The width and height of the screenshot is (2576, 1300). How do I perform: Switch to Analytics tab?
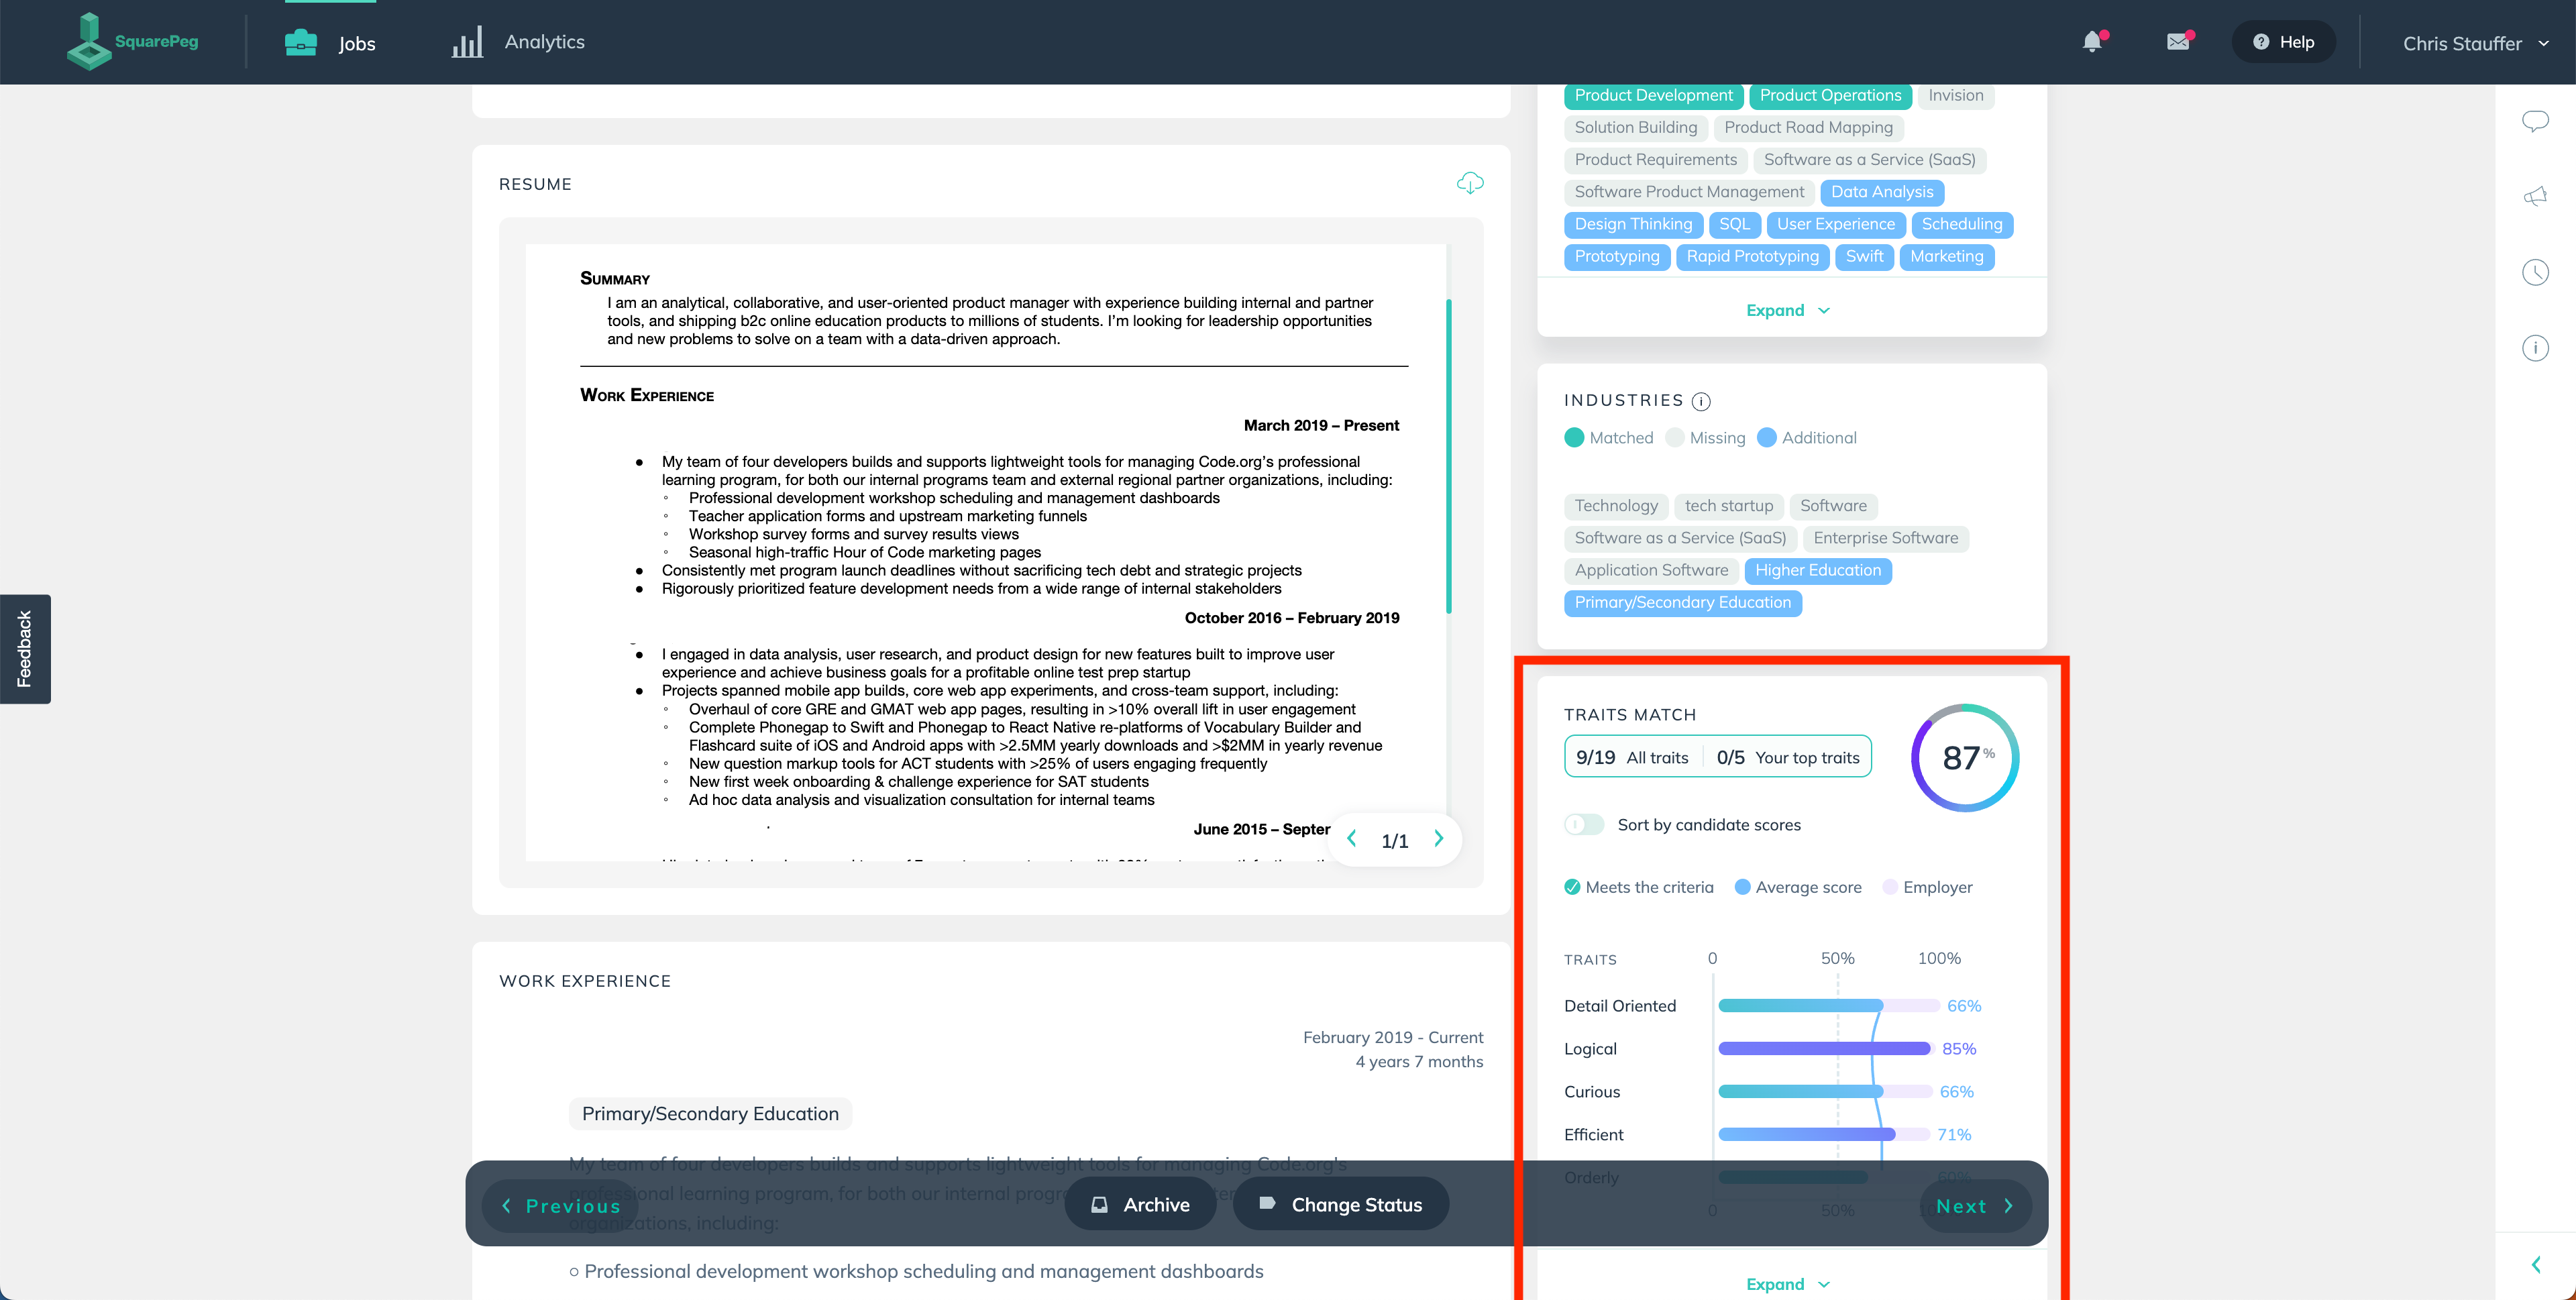pos(519,42)
